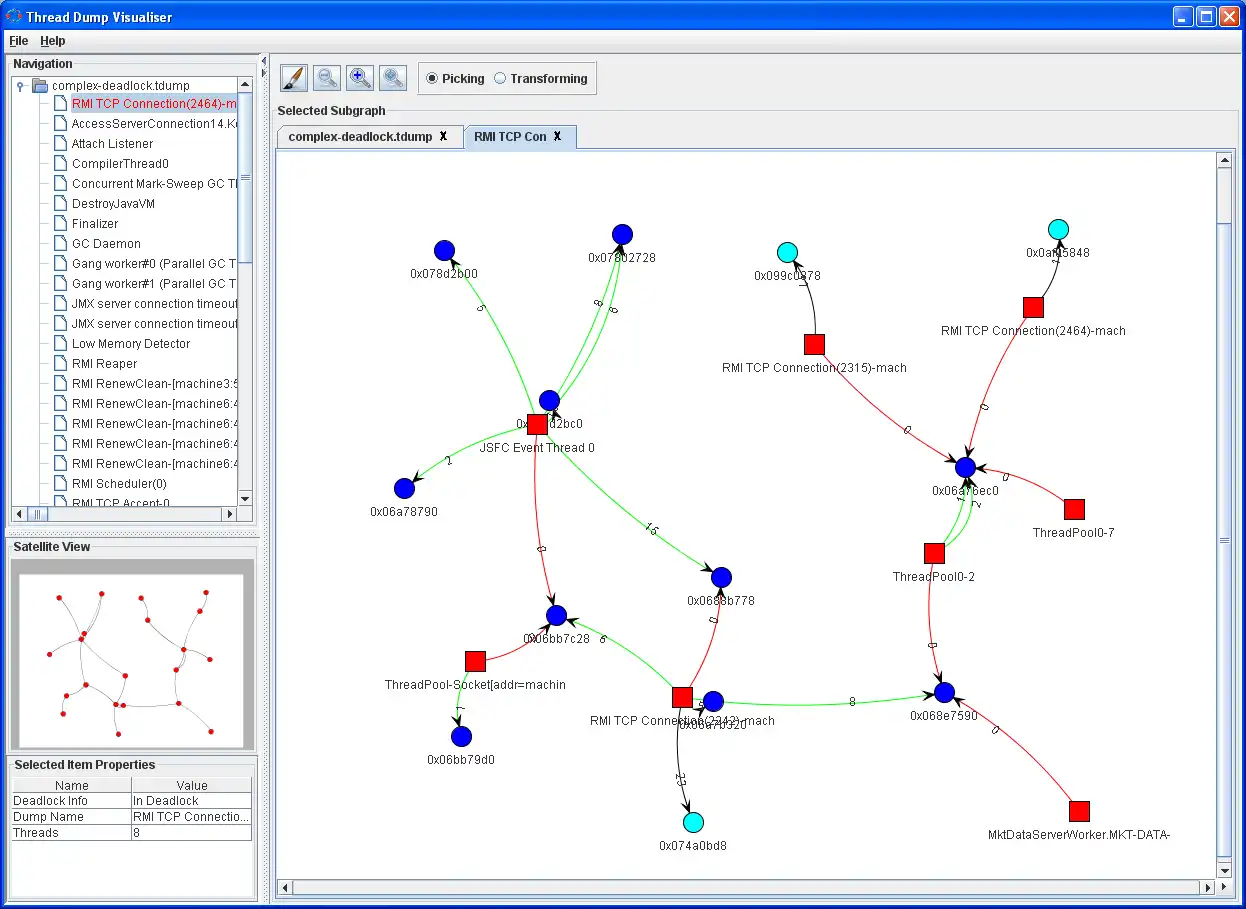1246x909 pixels.
Task: Click the left-pointing split pane collapse arrow
Action: 264,61
